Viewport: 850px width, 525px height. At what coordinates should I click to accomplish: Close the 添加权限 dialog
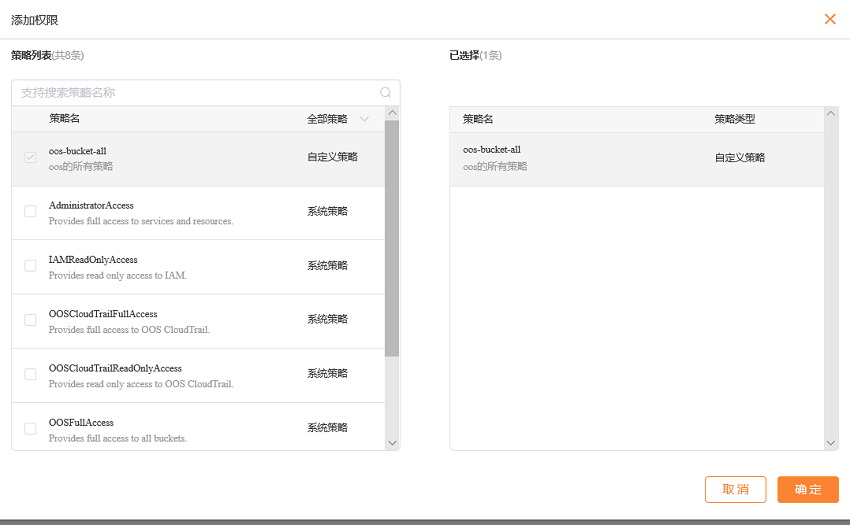[x=829, y=19]
